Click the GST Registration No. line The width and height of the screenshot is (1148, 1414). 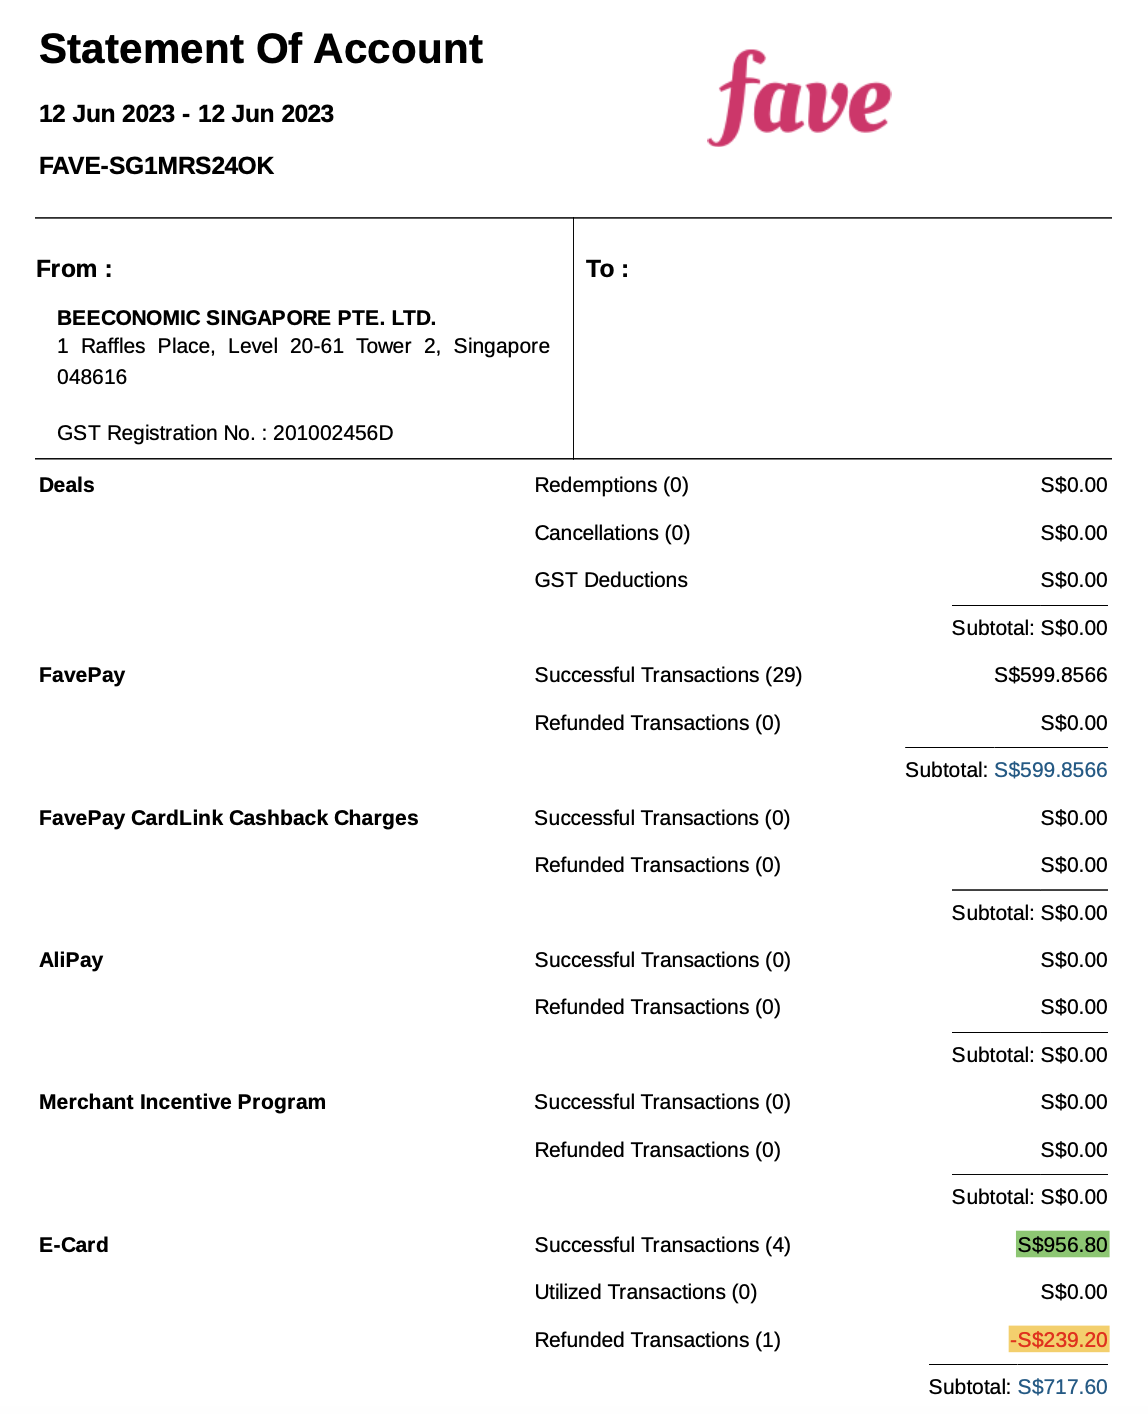(x=225, y=433)
